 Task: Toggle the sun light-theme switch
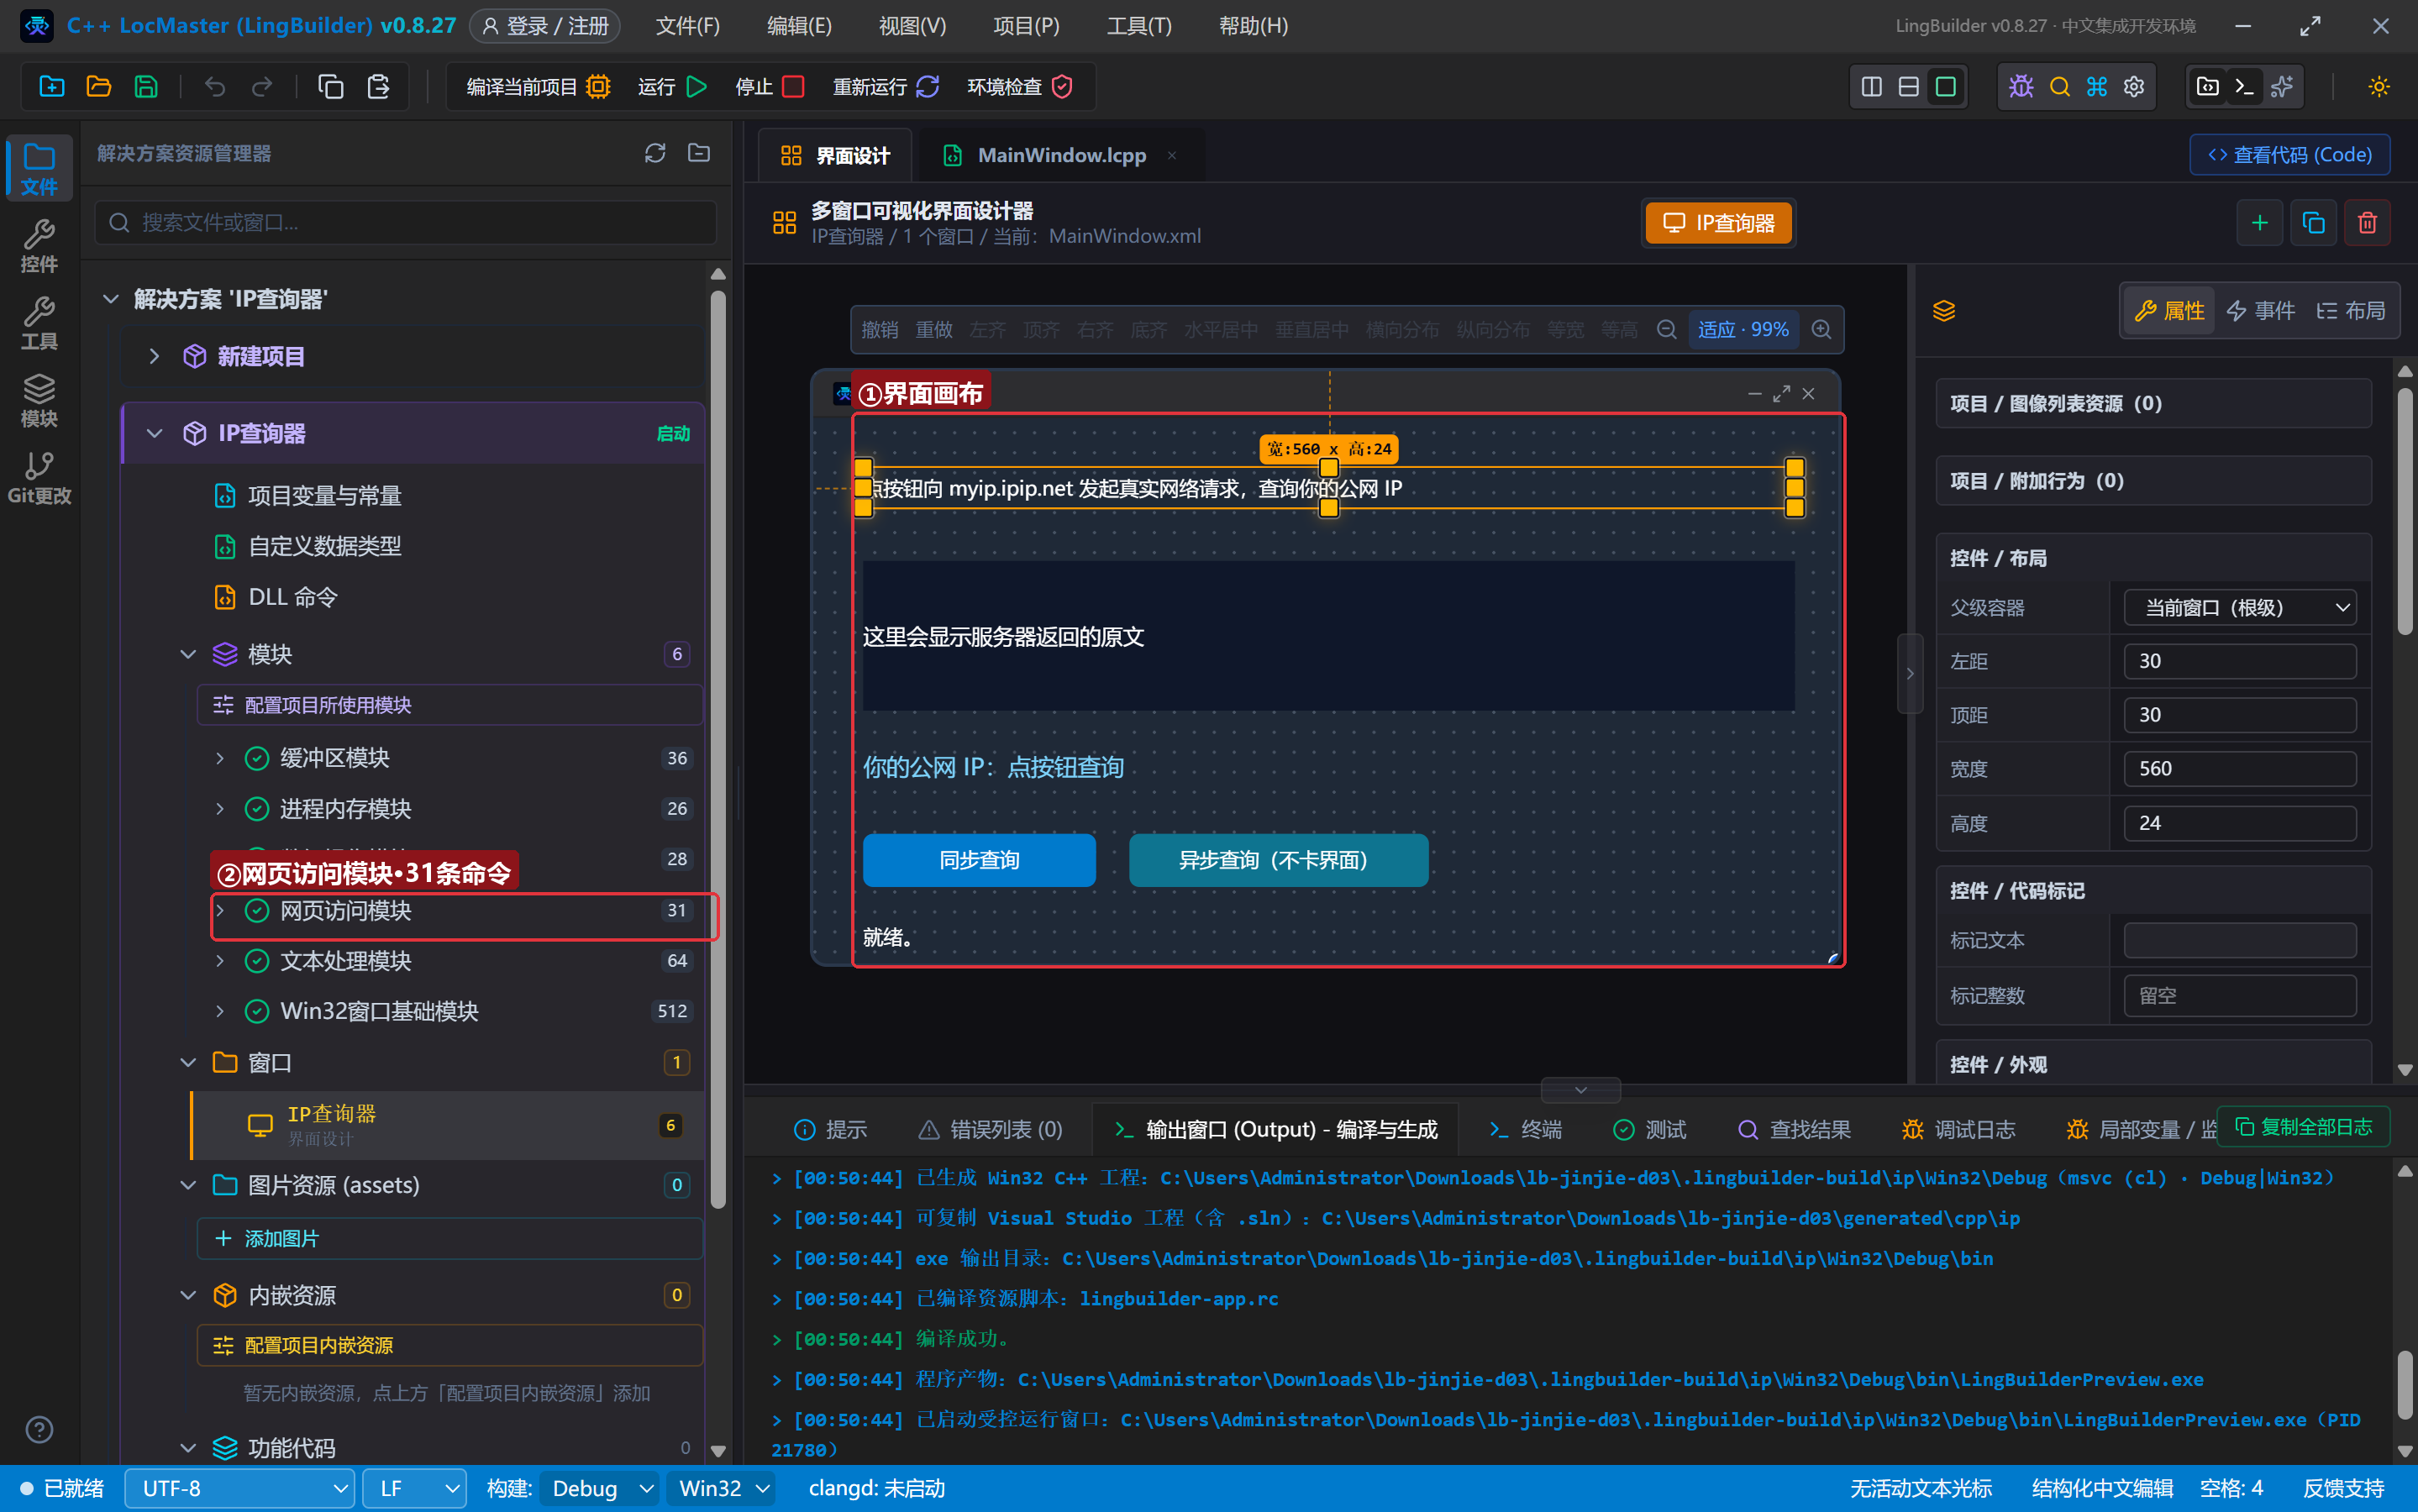point(2379,87)
